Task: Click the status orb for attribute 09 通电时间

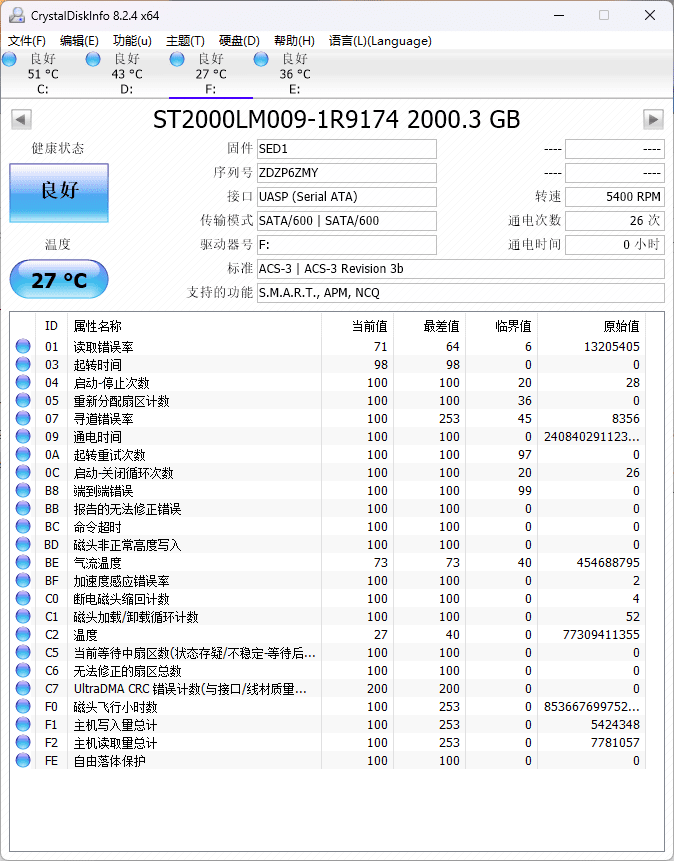Action: [x=23, y=436]
